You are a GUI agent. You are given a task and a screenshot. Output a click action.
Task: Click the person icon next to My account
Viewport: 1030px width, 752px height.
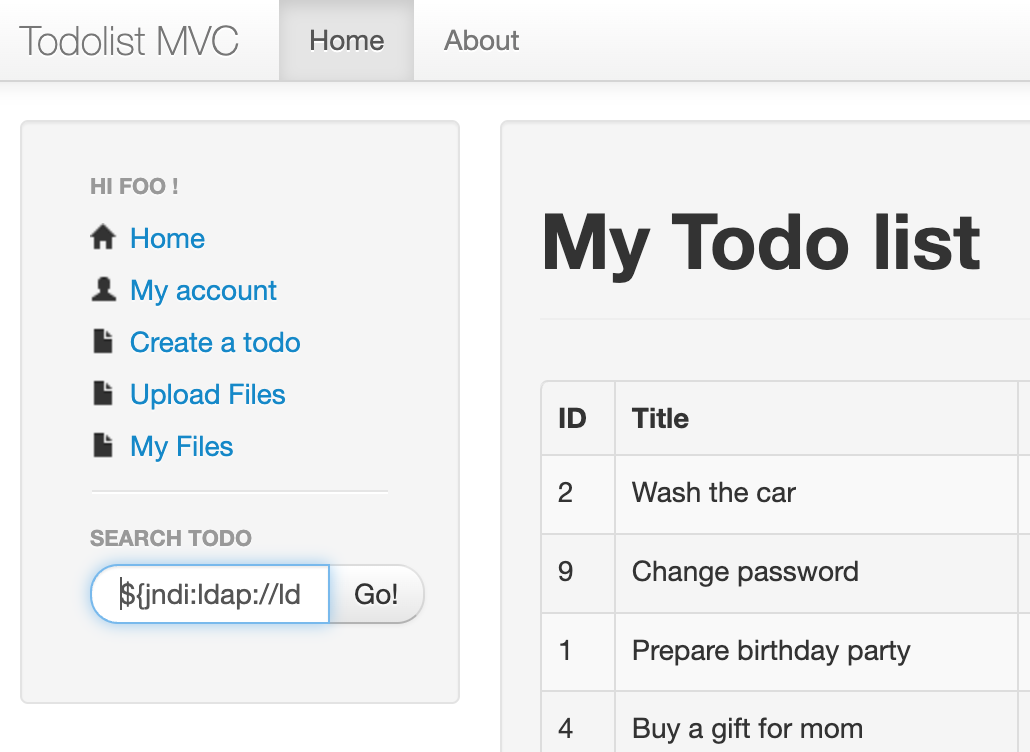coord(103,289)
